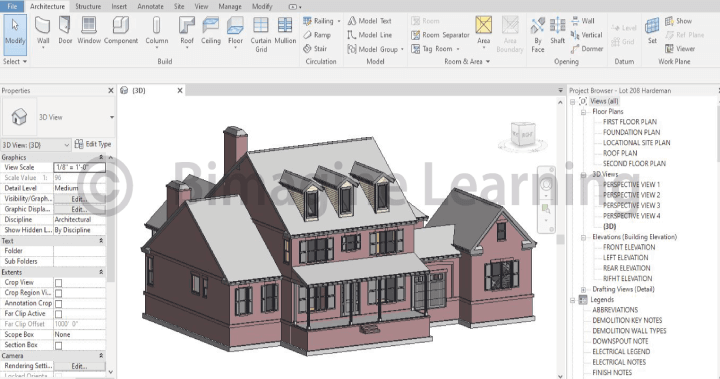
Task: Choose the Shaft opening tool
Action: point(557,31)
